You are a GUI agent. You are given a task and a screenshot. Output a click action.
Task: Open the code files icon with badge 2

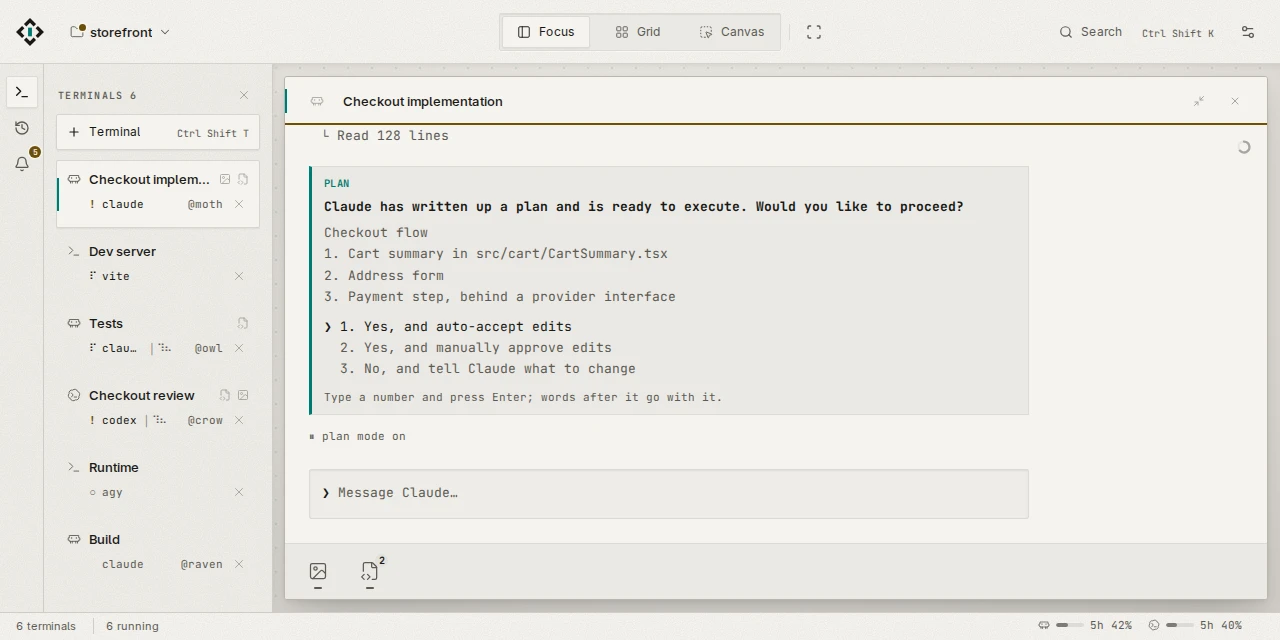371,573
